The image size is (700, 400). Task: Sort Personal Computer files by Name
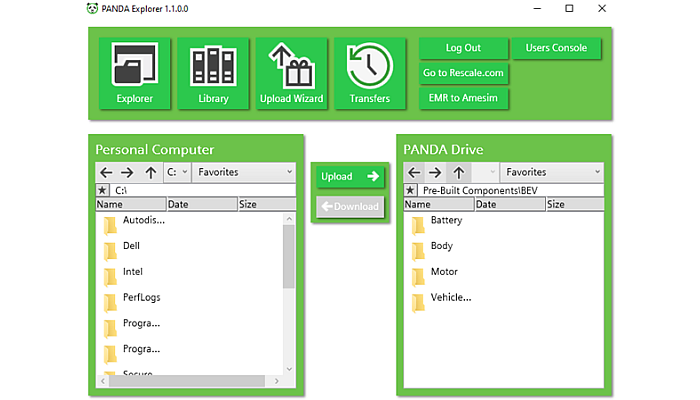131,204
